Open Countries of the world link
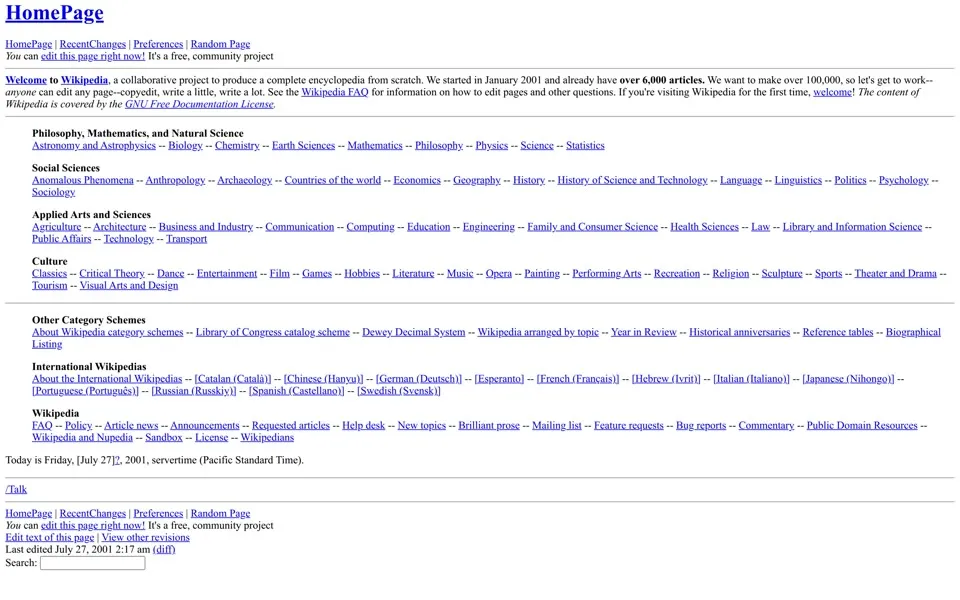 point(332,180)
